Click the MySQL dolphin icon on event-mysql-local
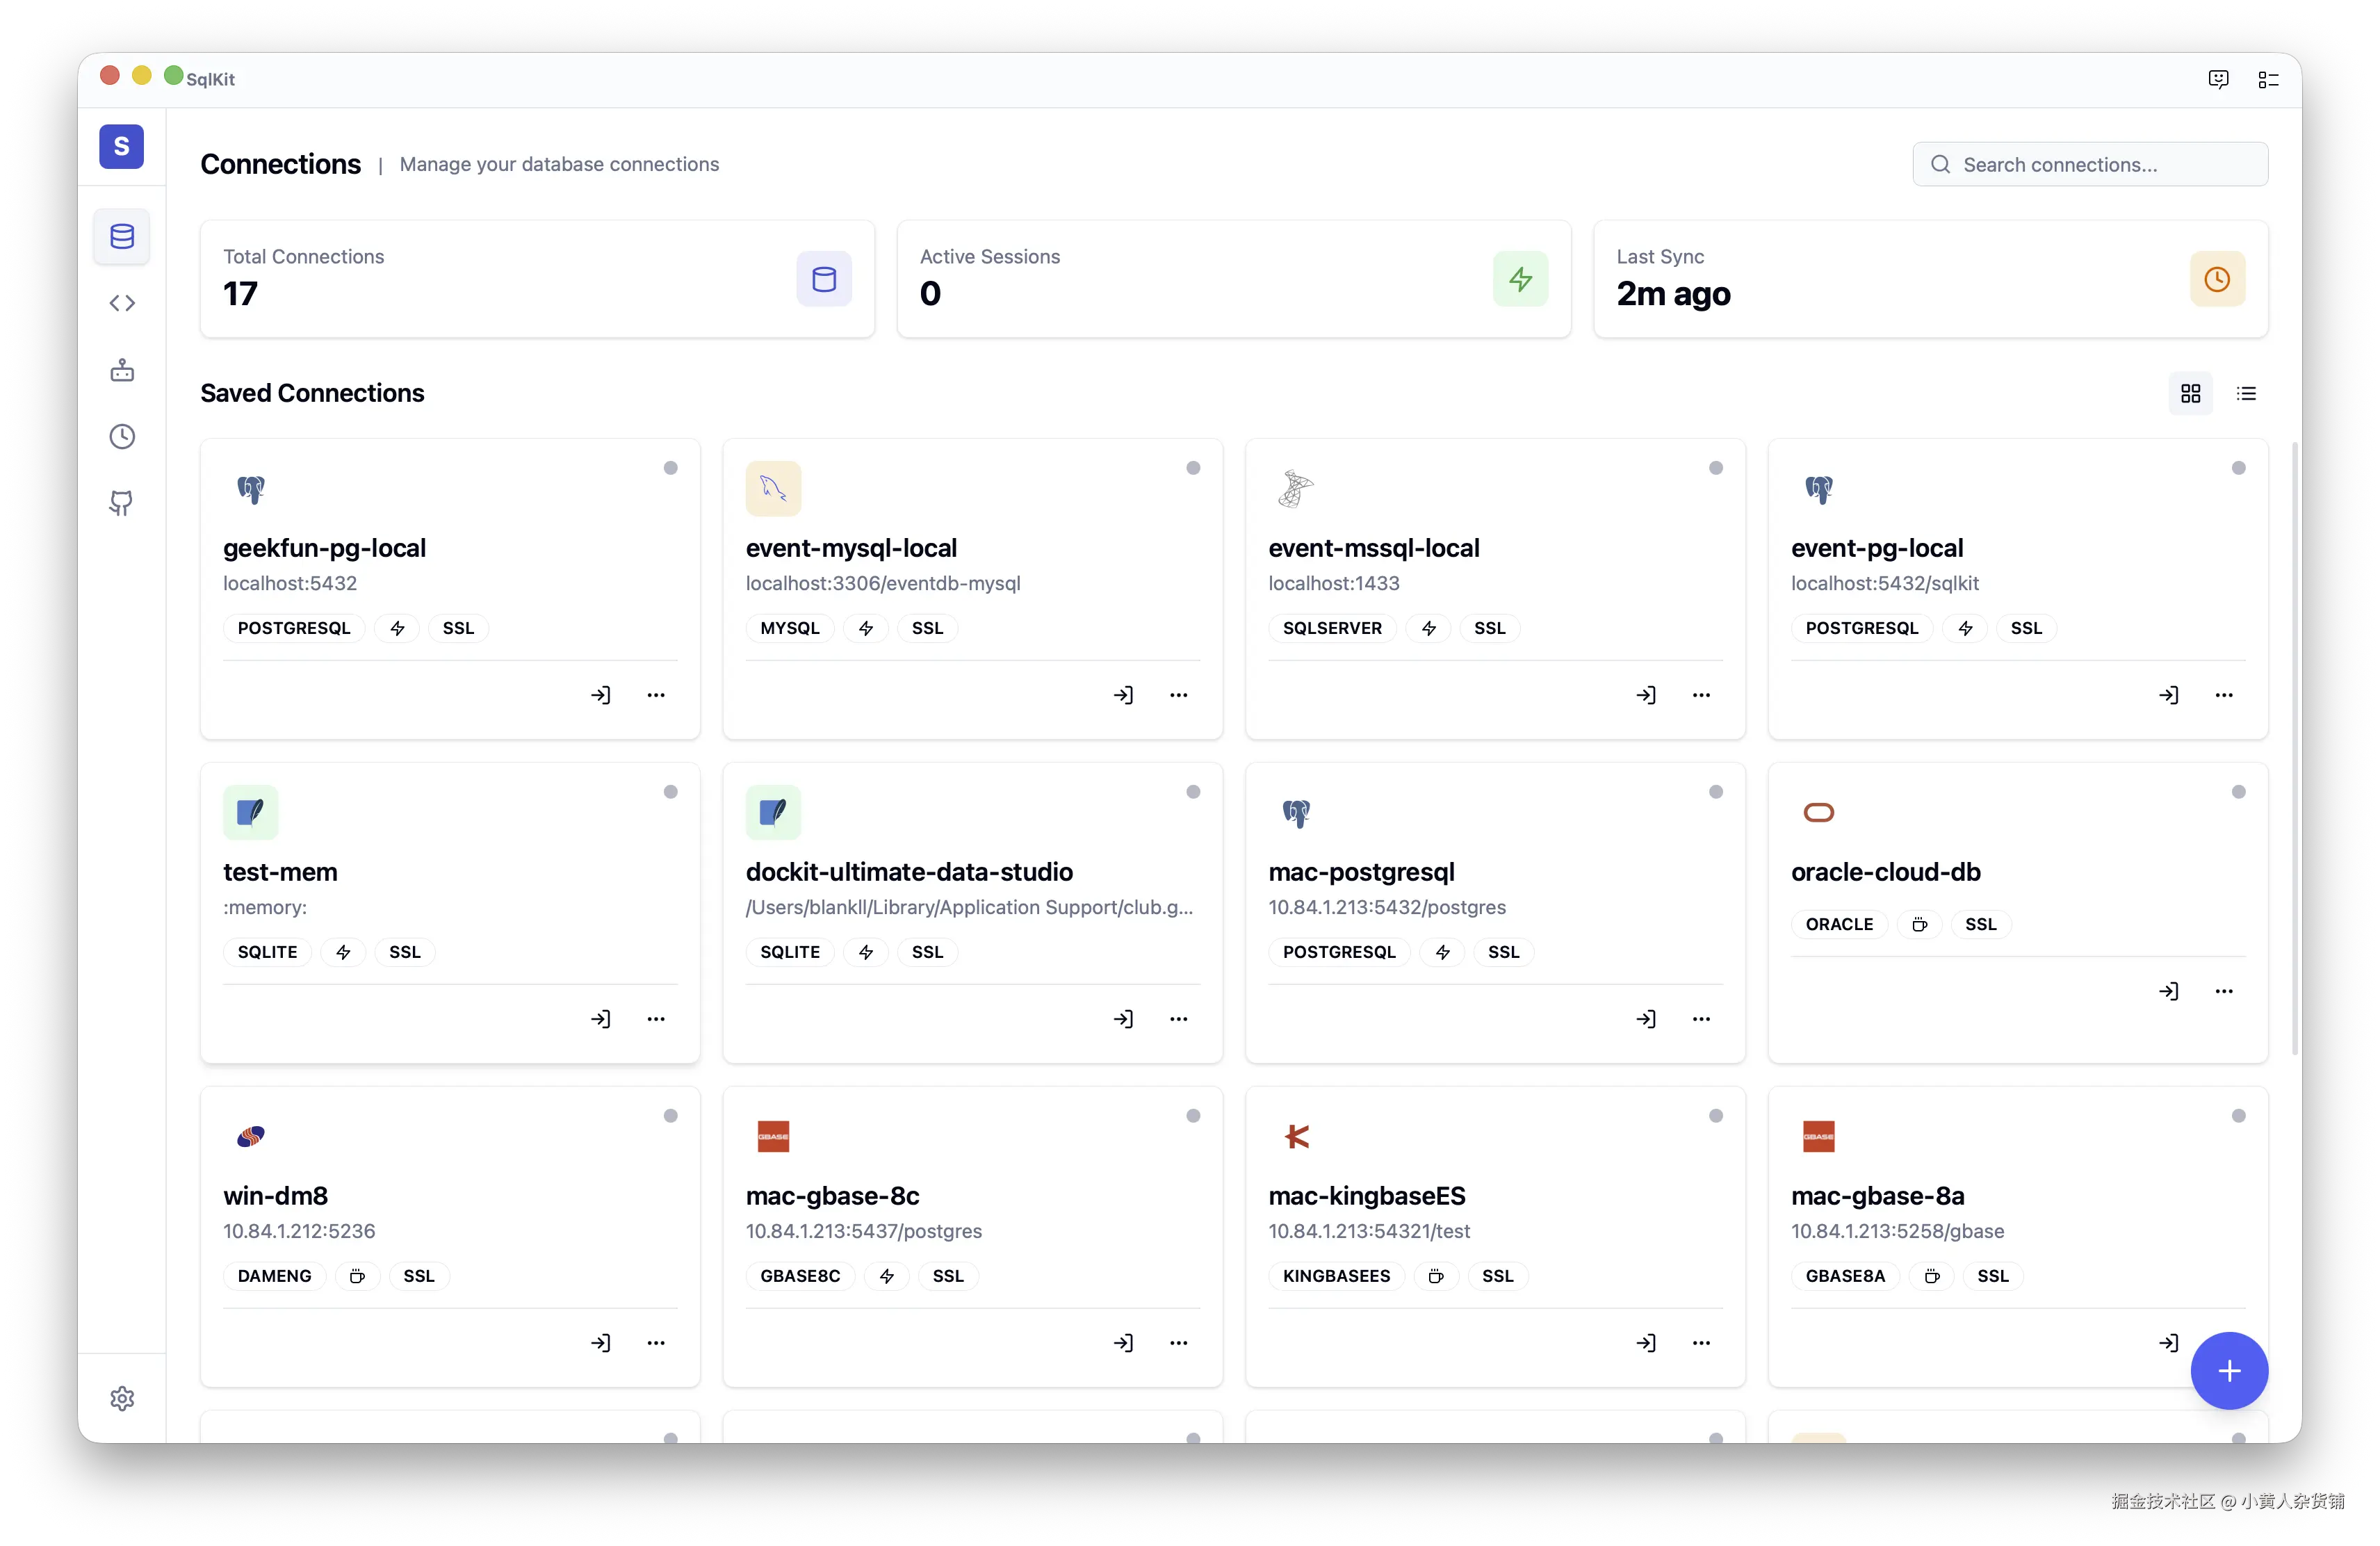The height and width of the screenshot is (1546, 2380). (773, 489)
